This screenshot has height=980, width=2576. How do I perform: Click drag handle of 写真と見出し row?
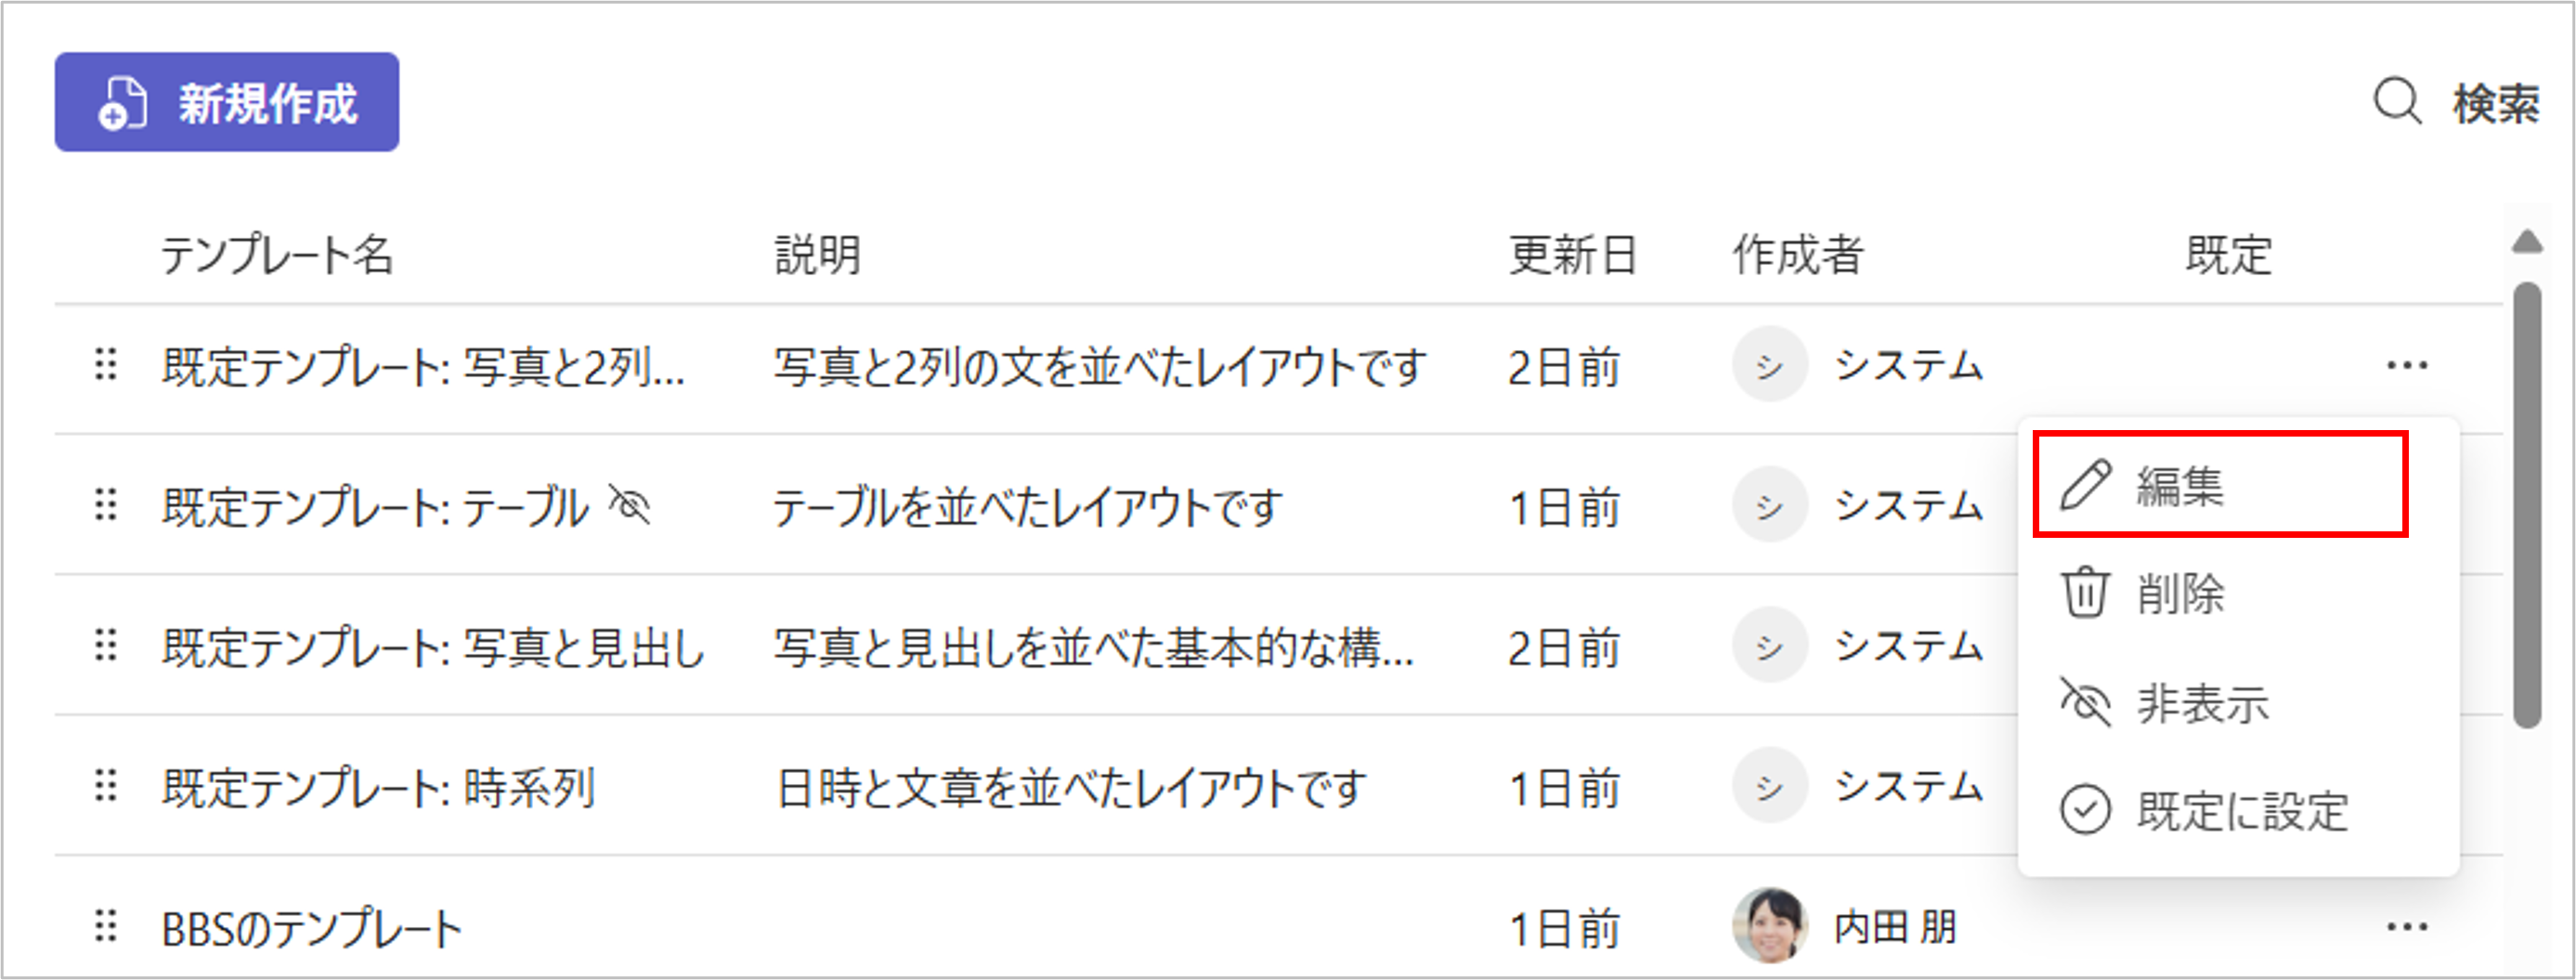(x=106, y=646)
